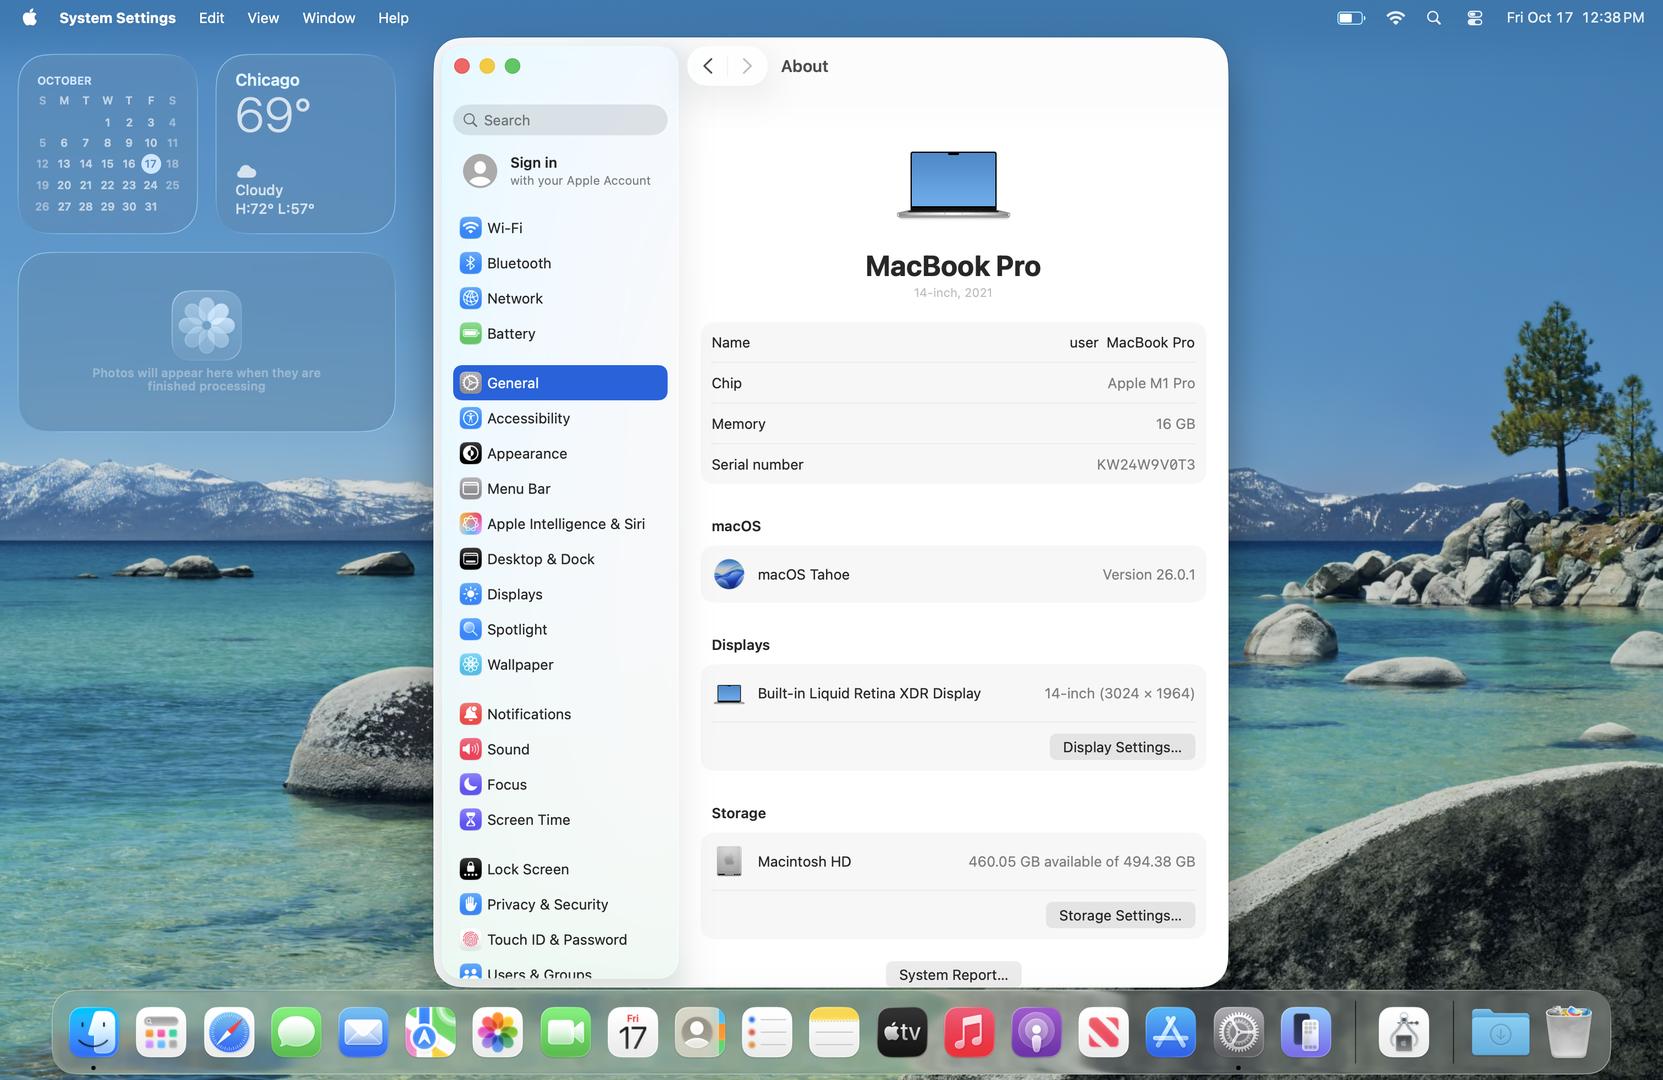The image size is (1663, 1080).
Task: Open Storage Settings
Action: coord(1119,915)
